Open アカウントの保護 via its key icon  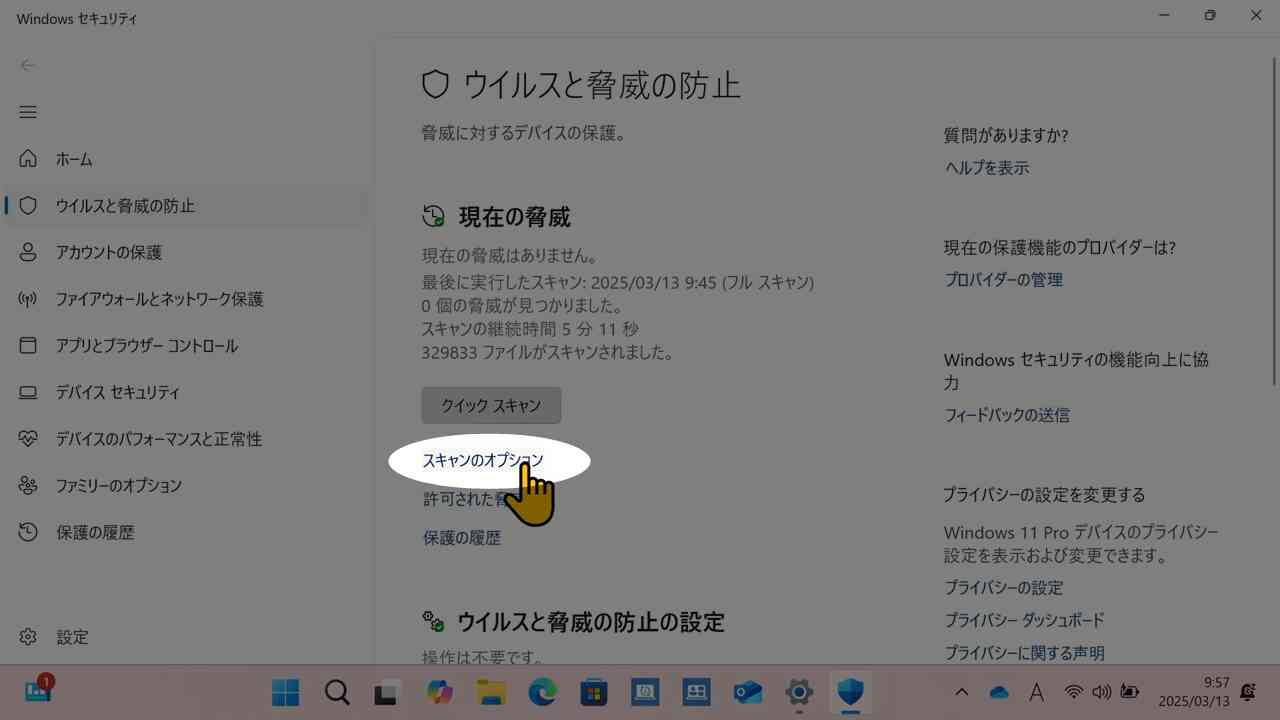point(28,252)
